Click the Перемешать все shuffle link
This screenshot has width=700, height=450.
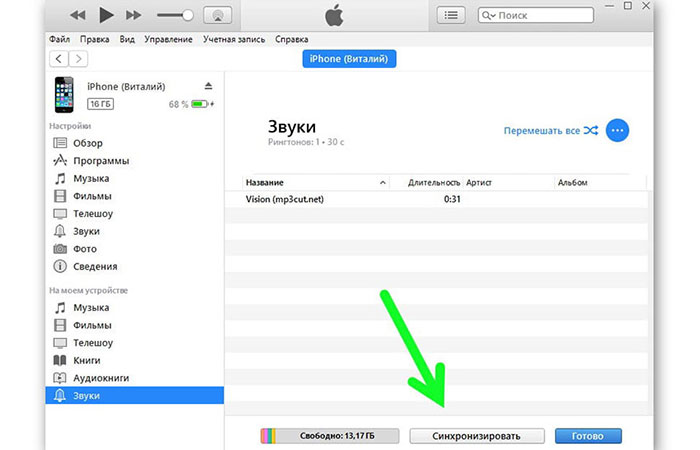pyautogui.click(x=551, y=131)
